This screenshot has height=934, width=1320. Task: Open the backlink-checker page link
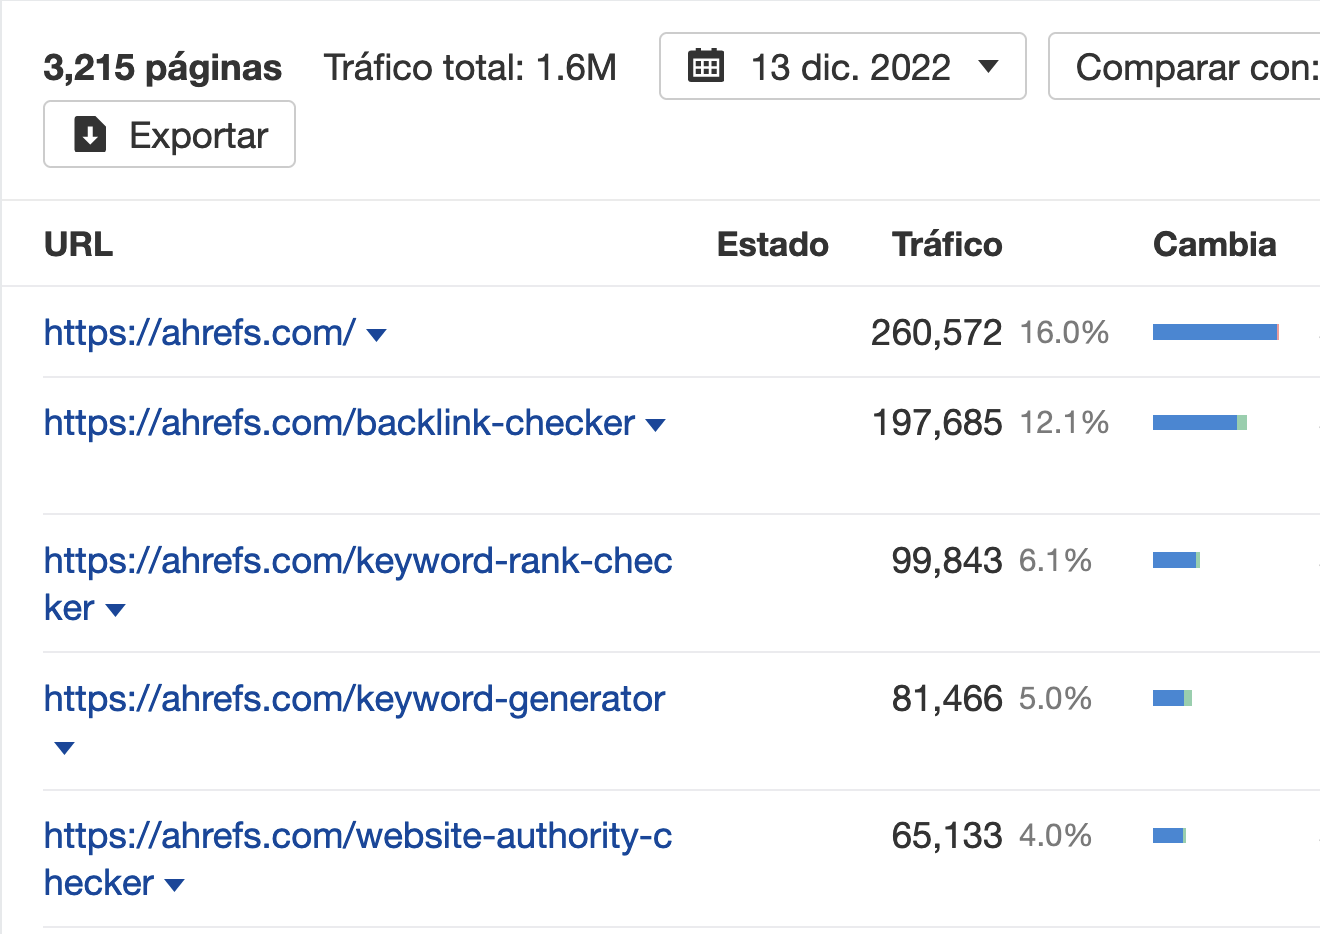click(x=339, y=423)
